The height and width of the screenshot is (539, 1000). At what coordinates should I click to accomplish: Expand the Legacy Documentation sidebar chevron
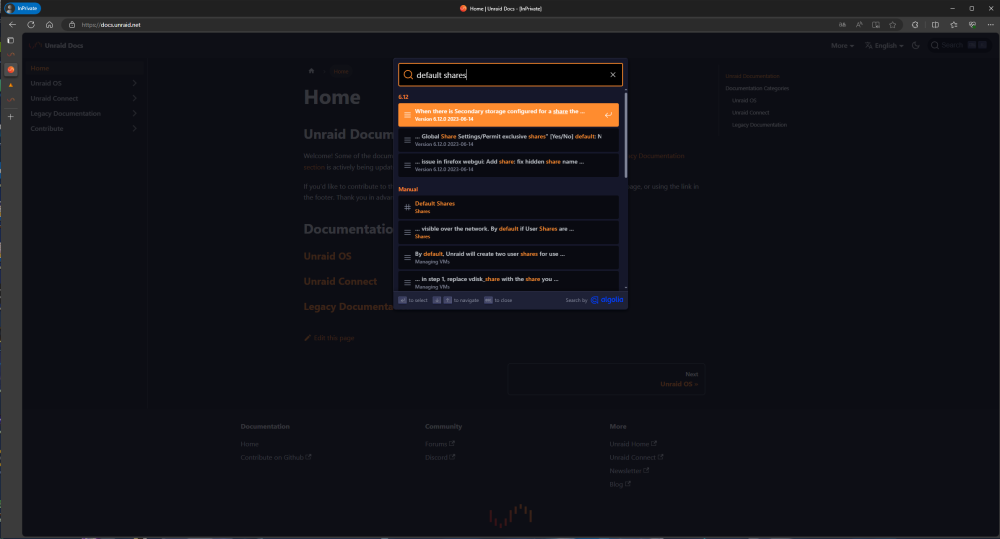click(x=135, y=114)
